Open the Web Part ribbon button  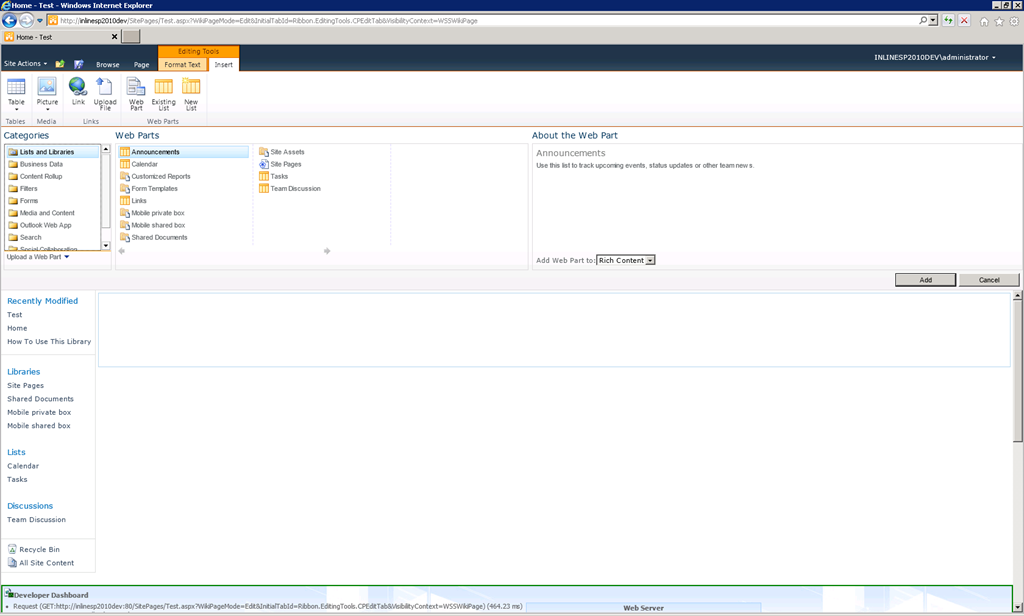pos(136,93)
